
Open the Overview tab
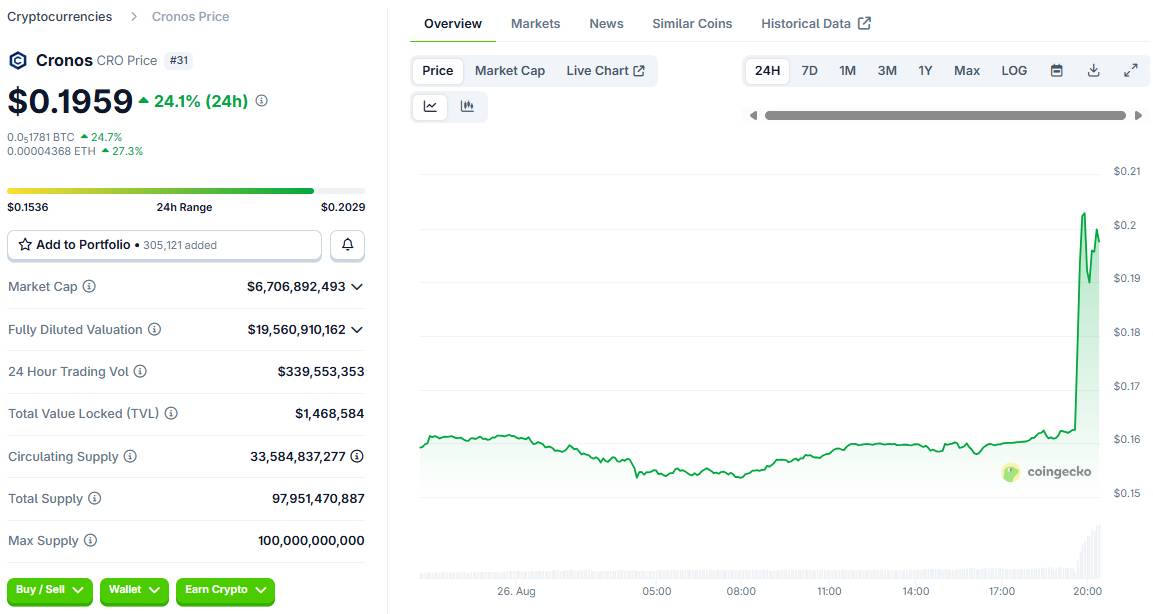(453, 24)
